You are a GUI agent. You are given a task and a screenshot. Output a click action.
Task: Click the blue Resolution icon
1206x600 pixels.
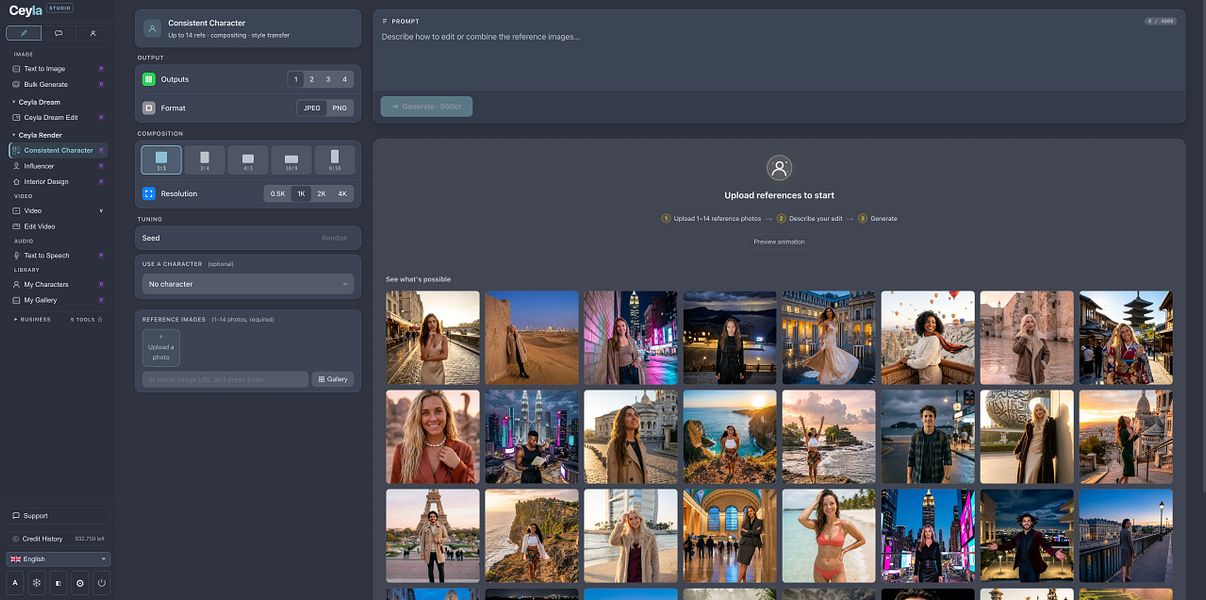(149, 194)
